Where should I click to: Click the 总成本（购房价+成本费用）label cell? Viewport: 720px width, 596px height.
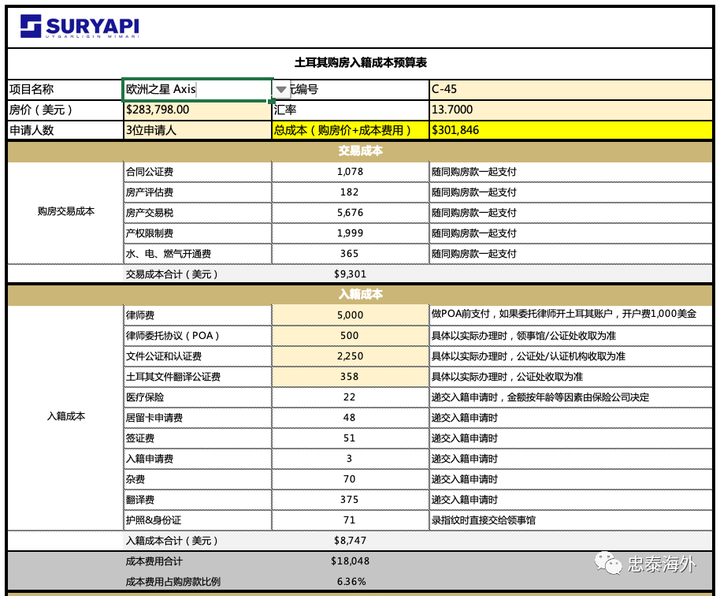click(x=350, y=130)
